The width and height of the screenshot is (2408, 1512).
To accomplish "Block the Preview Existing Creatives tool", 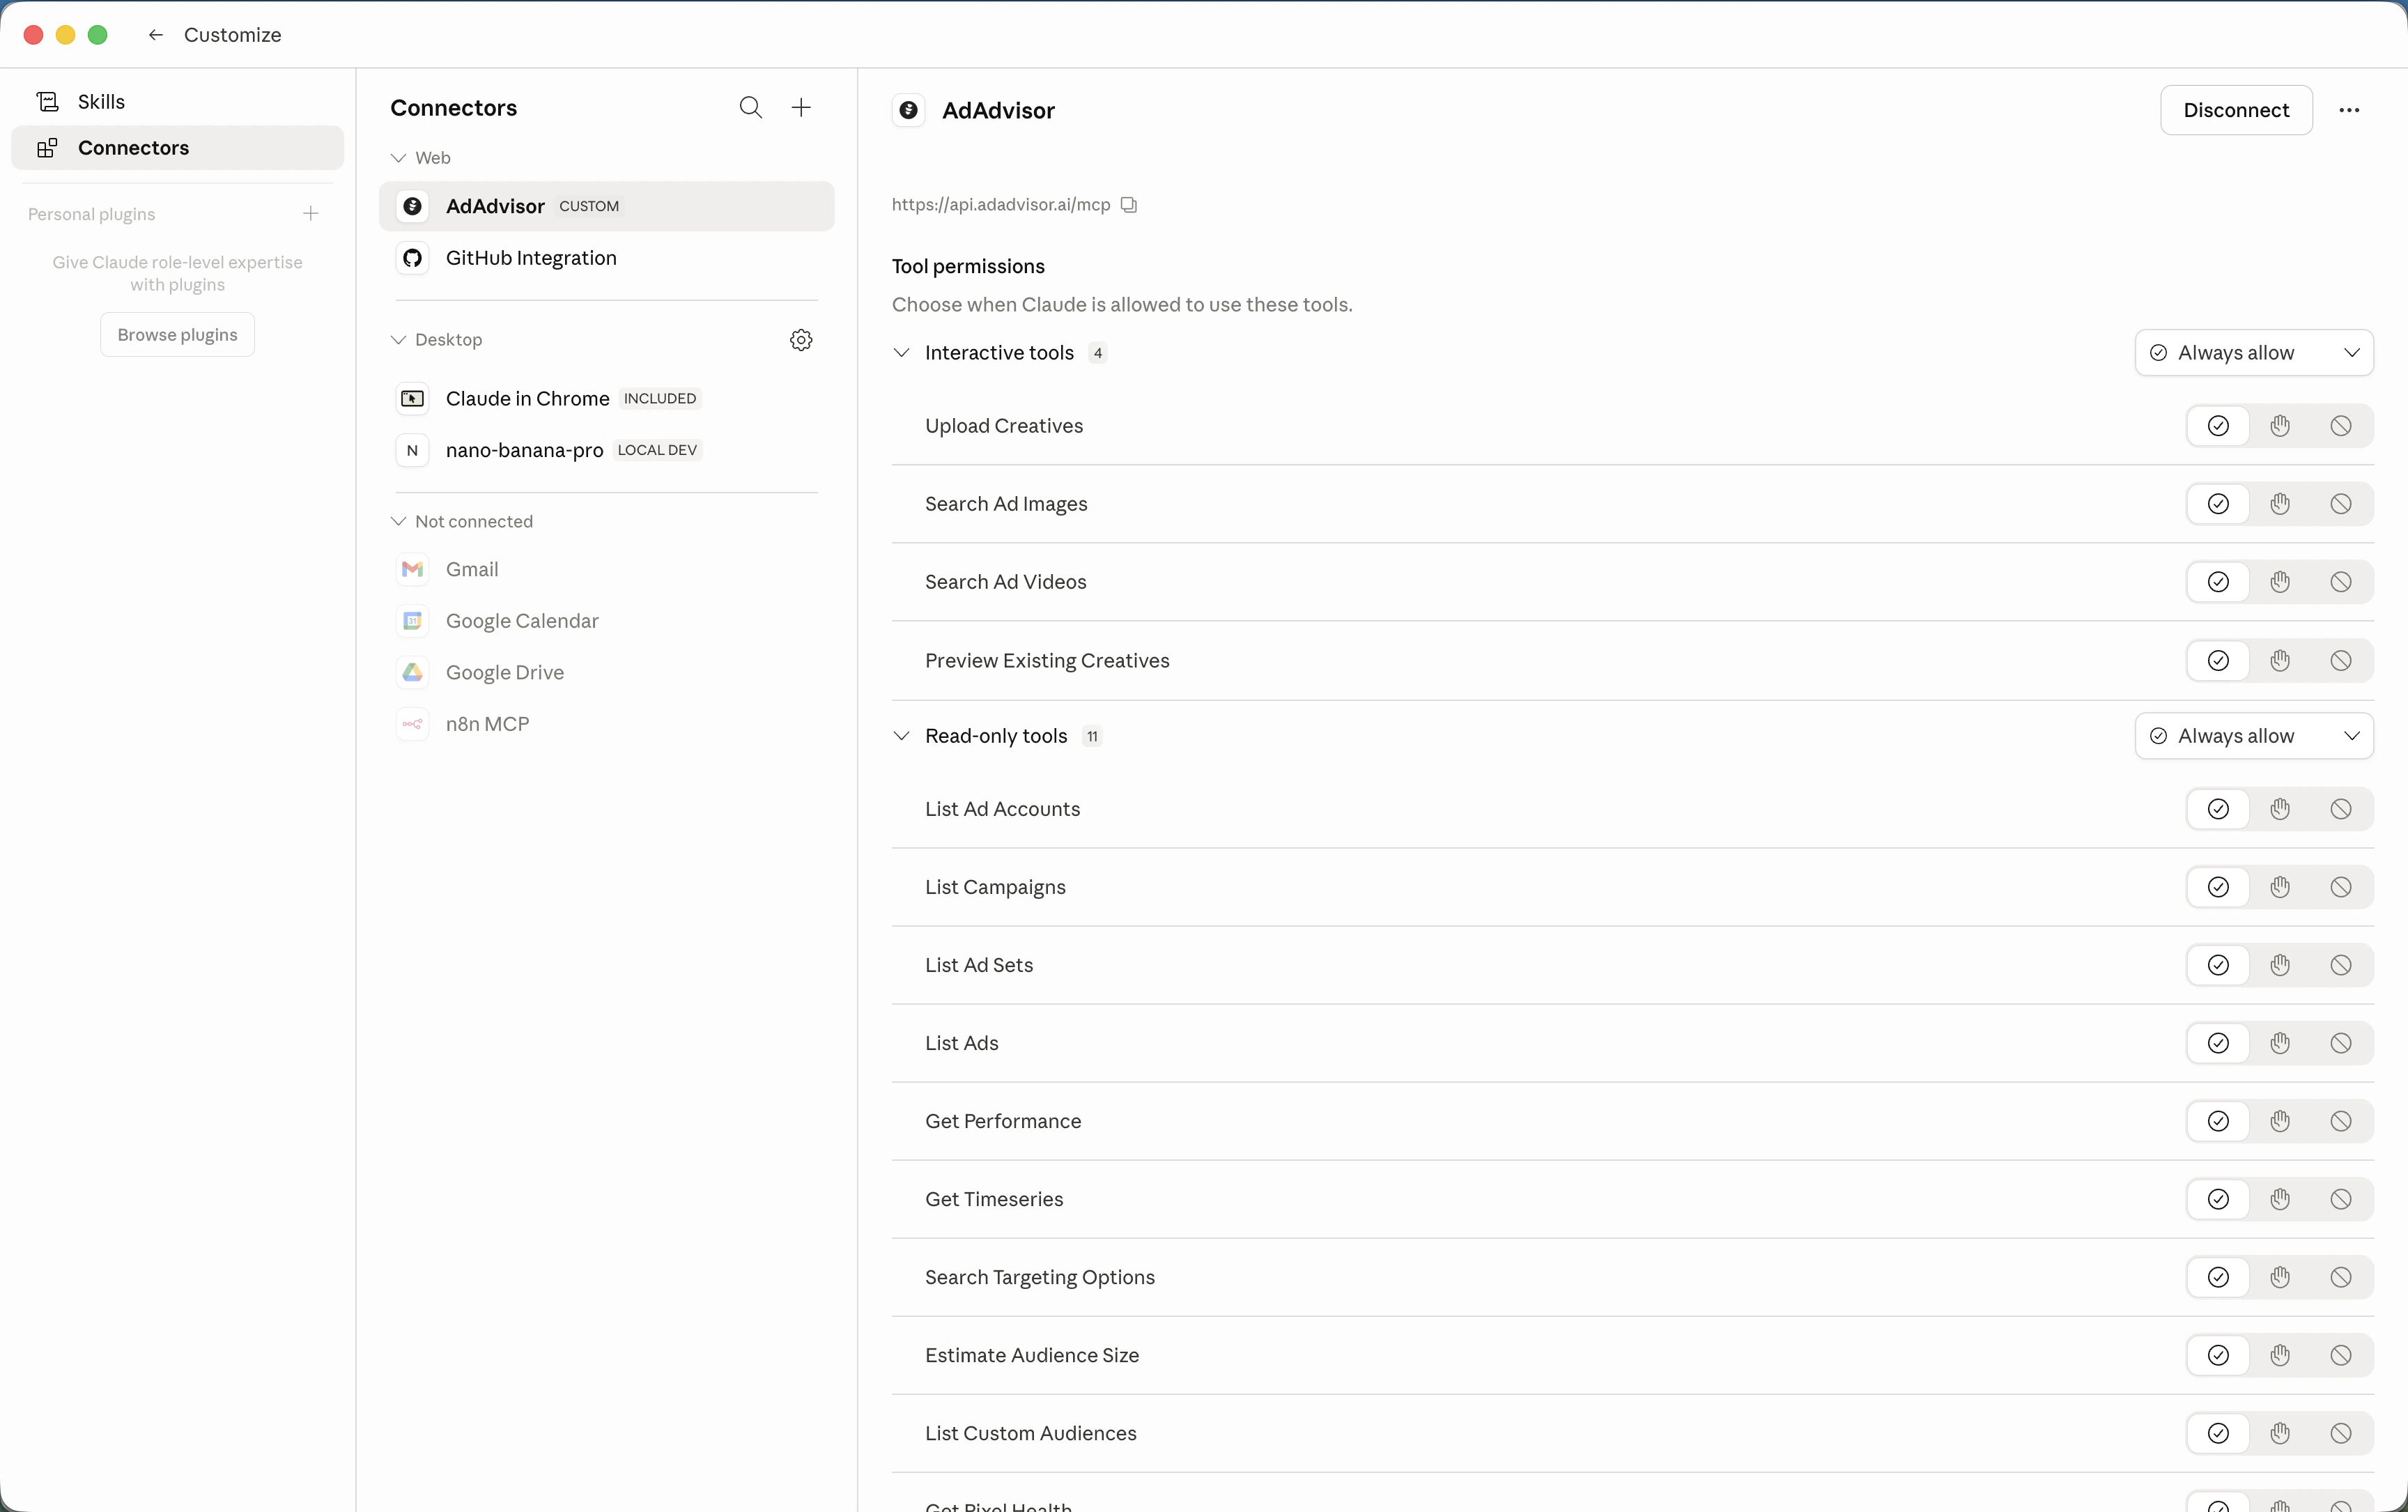I will 2341,661.
